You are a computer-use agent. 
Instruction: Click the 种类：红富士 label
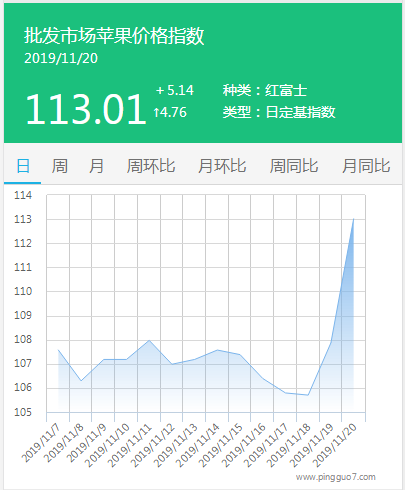(265, 90)
